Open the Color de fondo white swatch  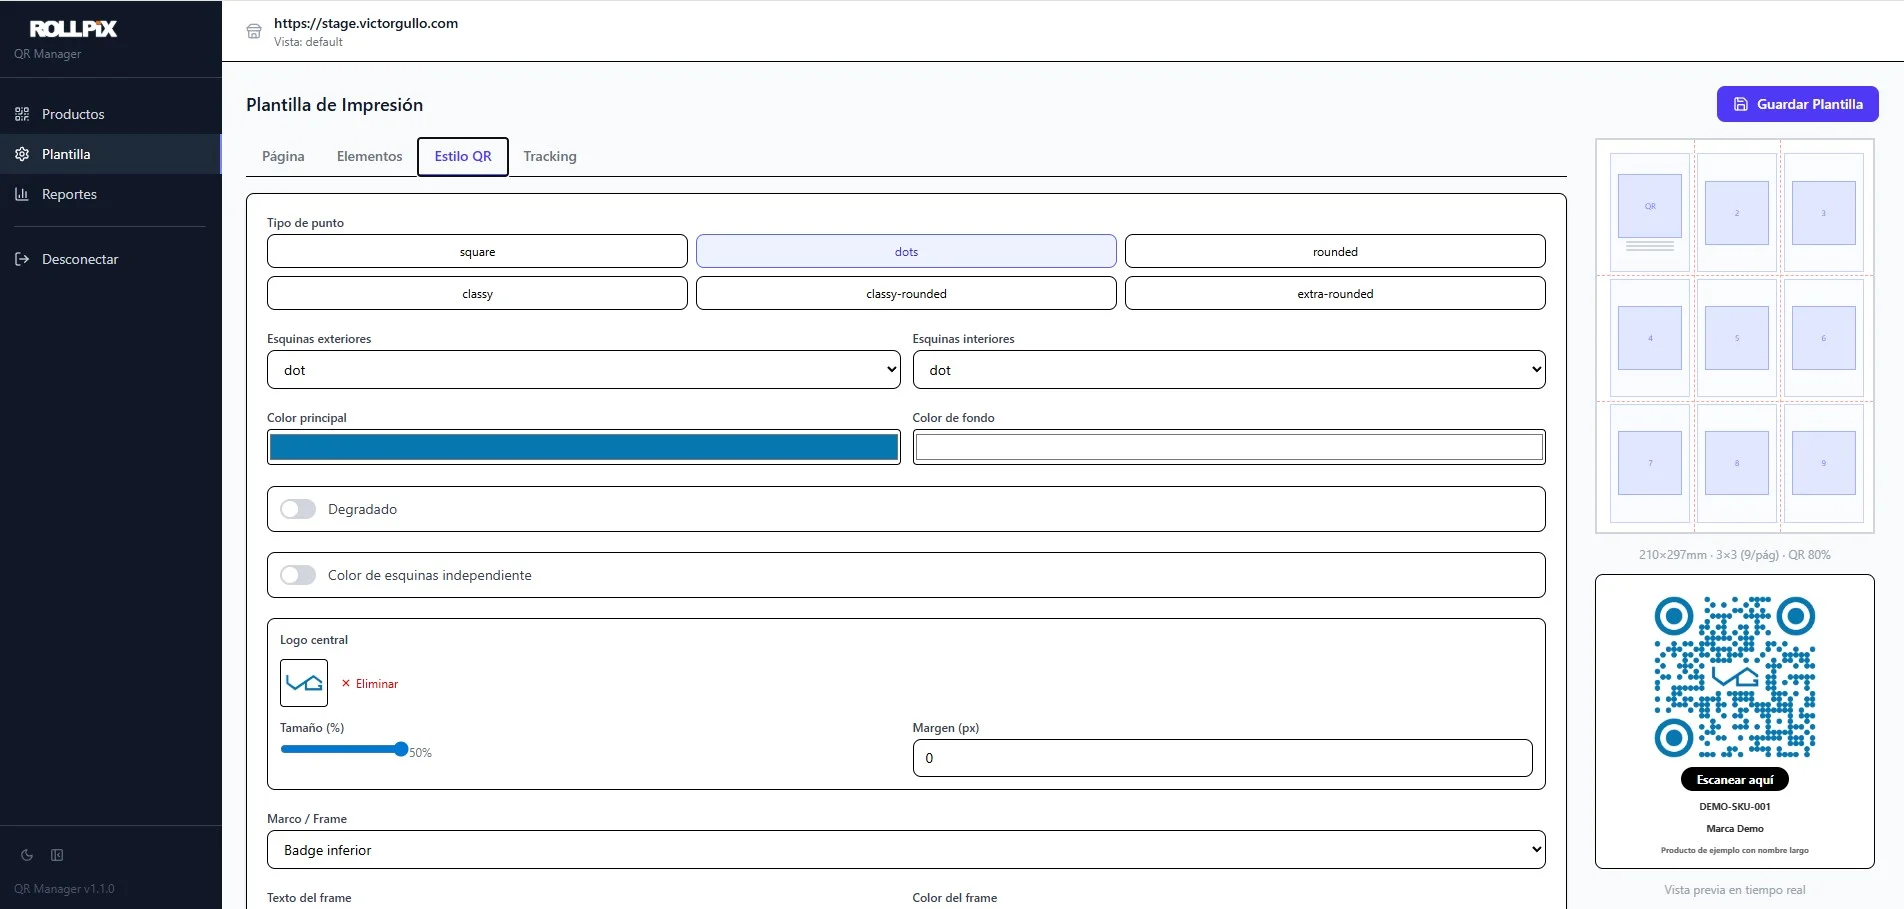click(x=1229, y=447)
